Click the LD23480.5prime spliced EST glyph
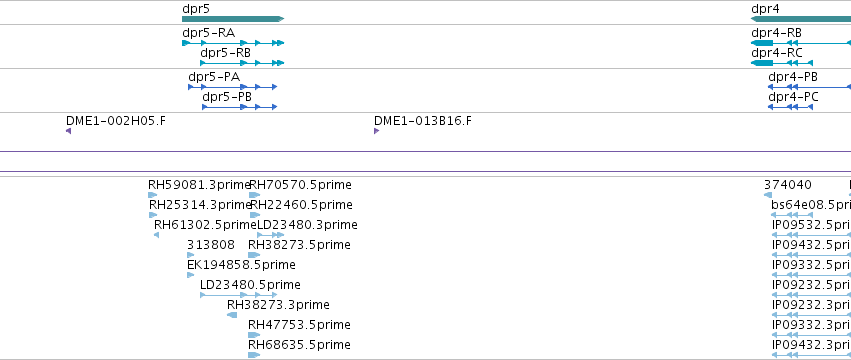This screenshot has height=360, width=851. tap(239, 295)
